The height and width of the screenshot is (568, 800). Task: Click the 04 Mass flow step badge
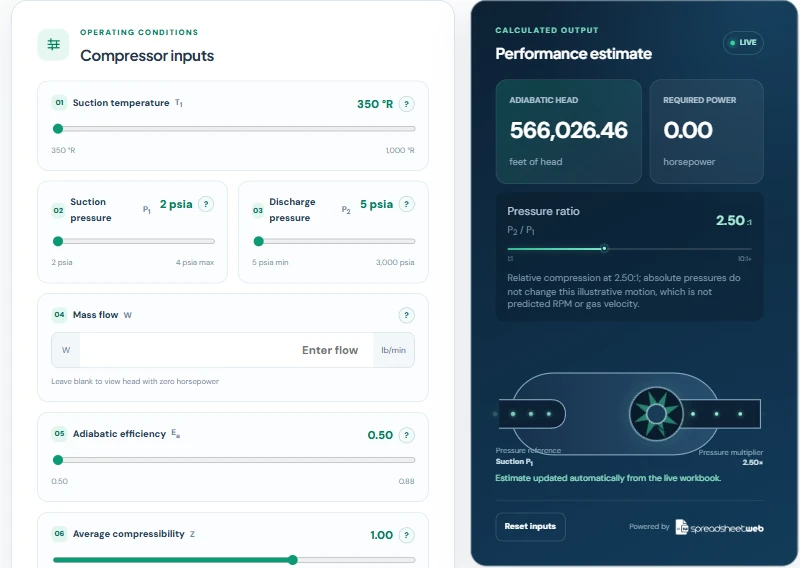tap(59, 314)
